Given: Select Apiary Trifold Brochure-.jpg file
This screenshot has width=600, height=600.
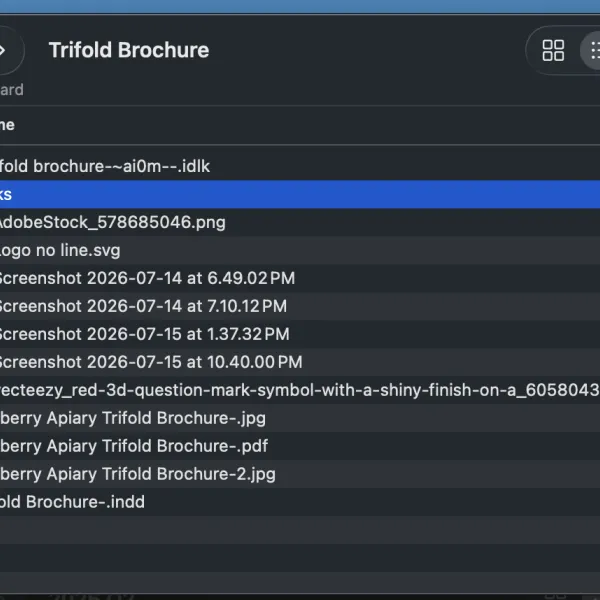Looking at the screenshot, I should tap(133, 418).
